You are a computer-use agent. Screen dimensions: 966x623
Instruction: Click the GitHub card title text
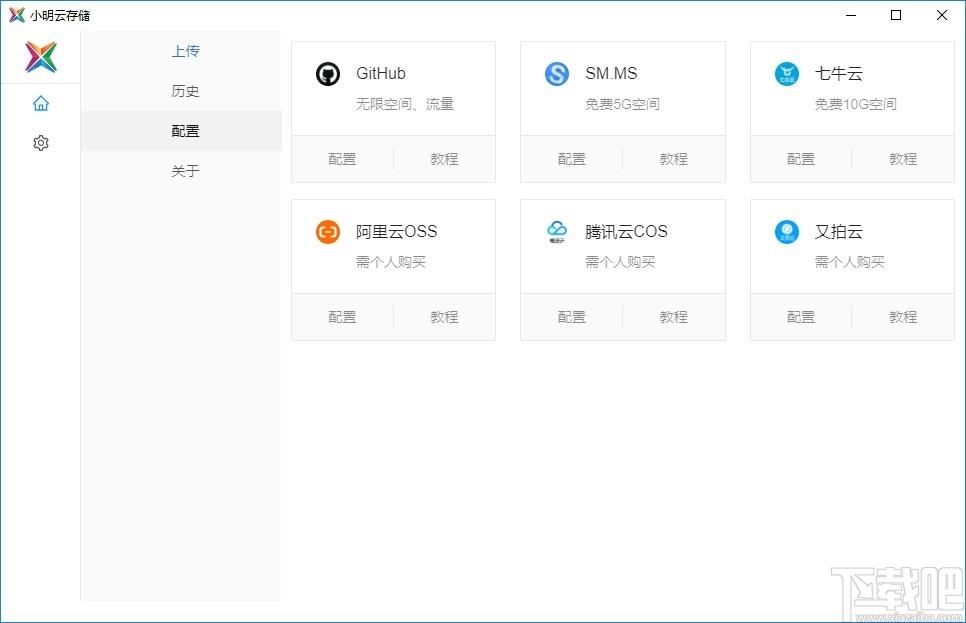381,73
